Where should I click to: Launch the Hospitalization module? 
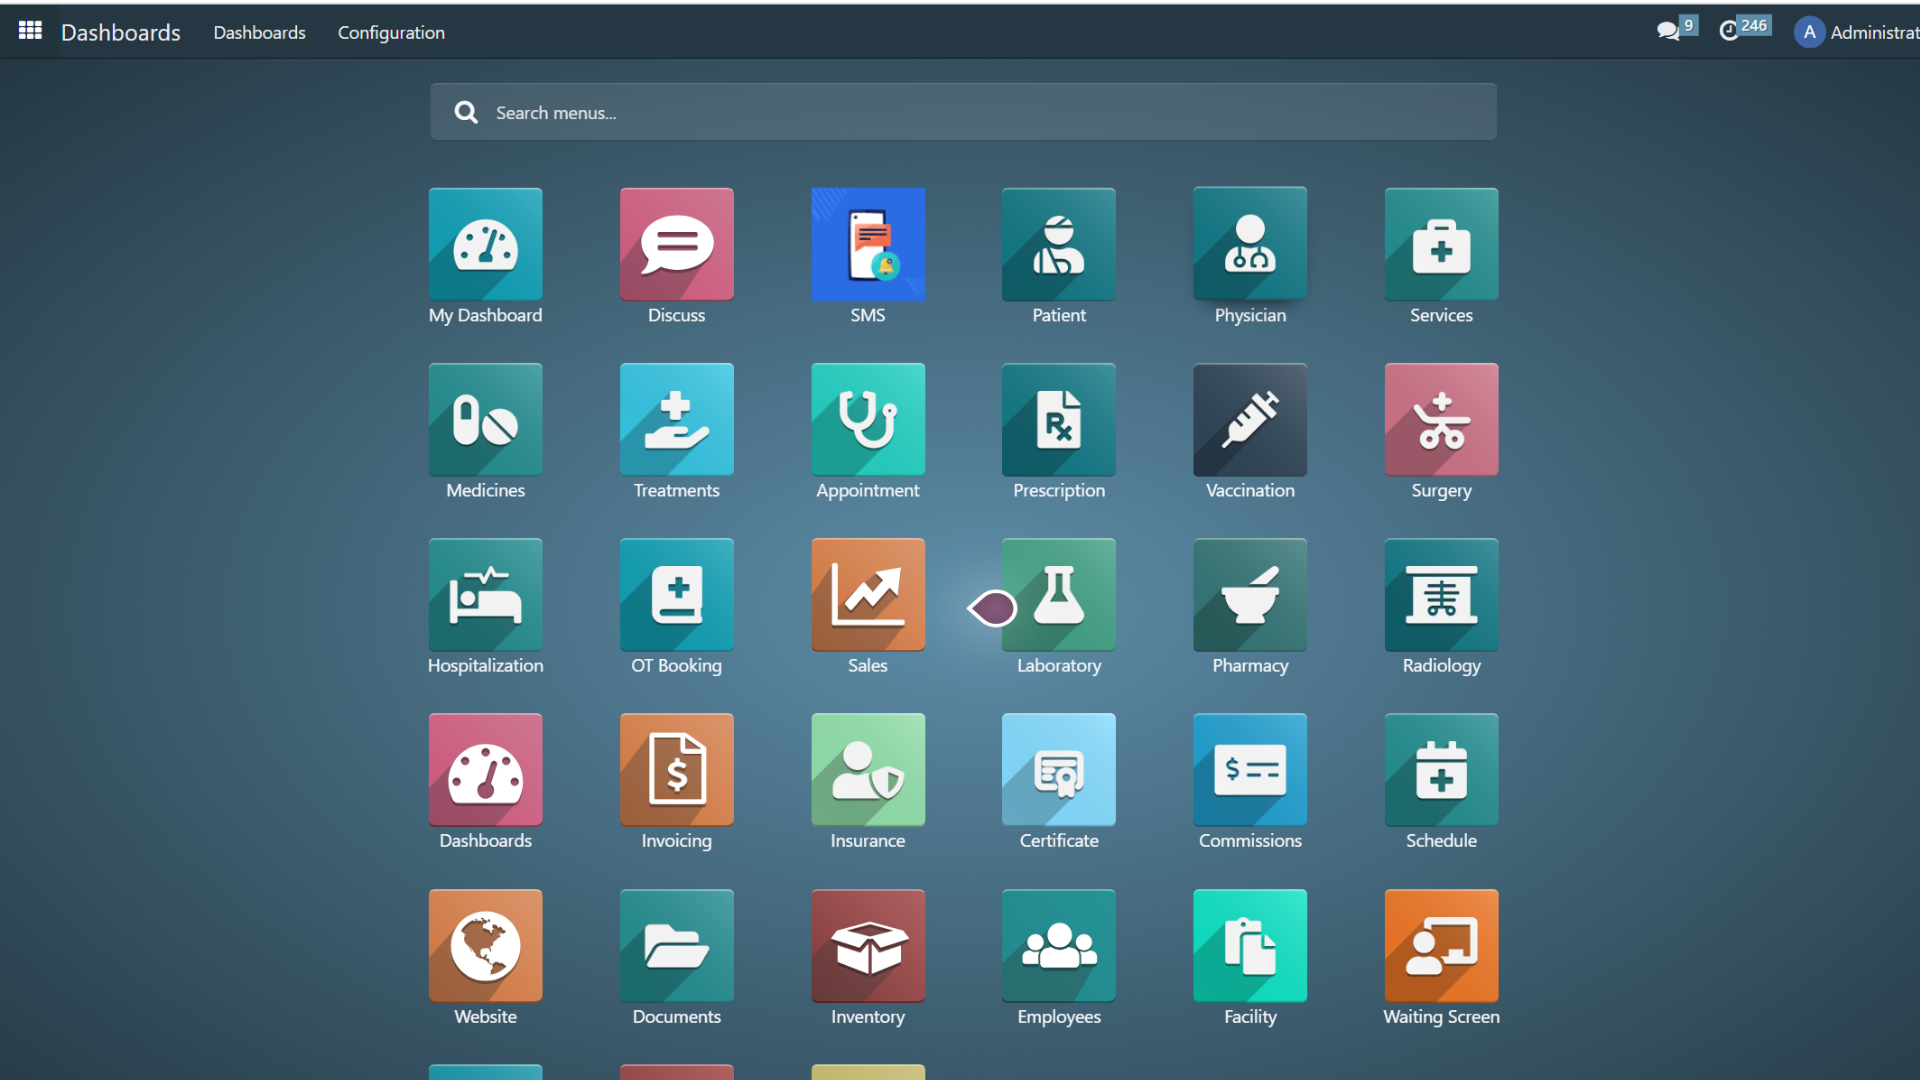point(485,595)
